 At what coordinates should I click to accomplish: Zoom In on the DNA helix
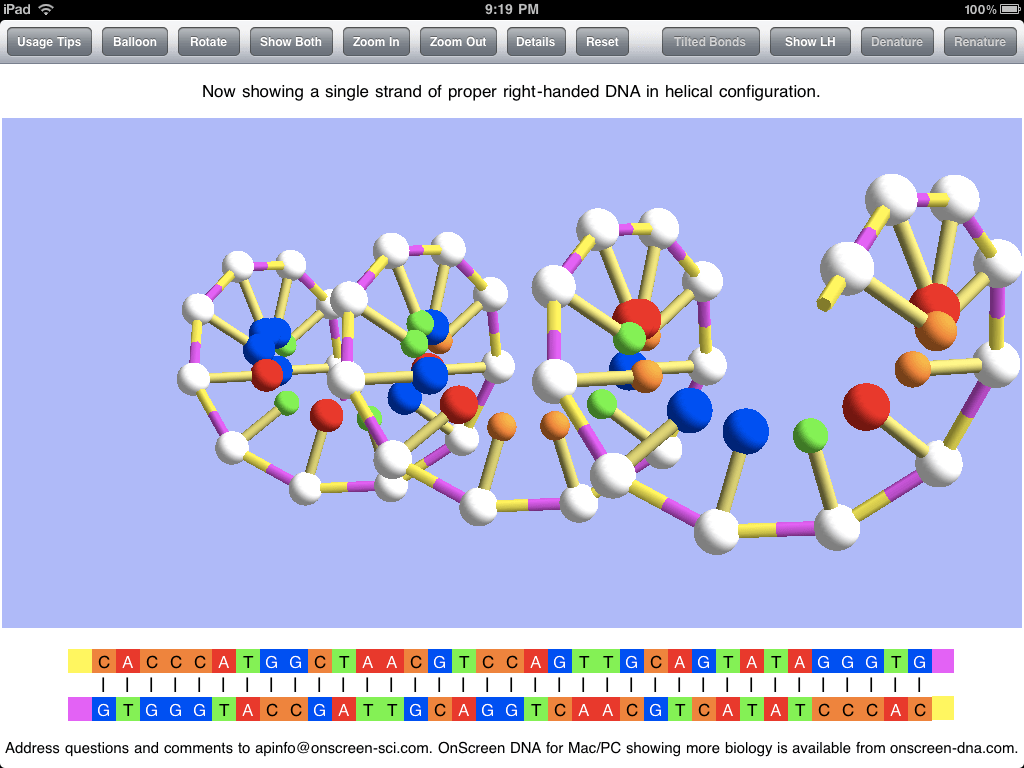pyautogui.click(x=376, y=42)
